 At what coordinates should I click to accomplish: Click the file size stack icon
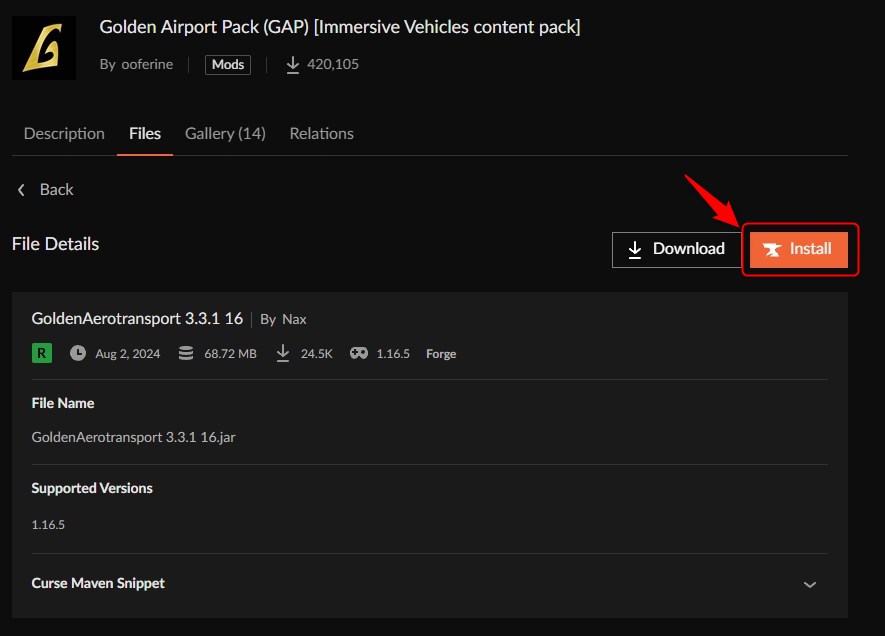(x=186, y=353)
